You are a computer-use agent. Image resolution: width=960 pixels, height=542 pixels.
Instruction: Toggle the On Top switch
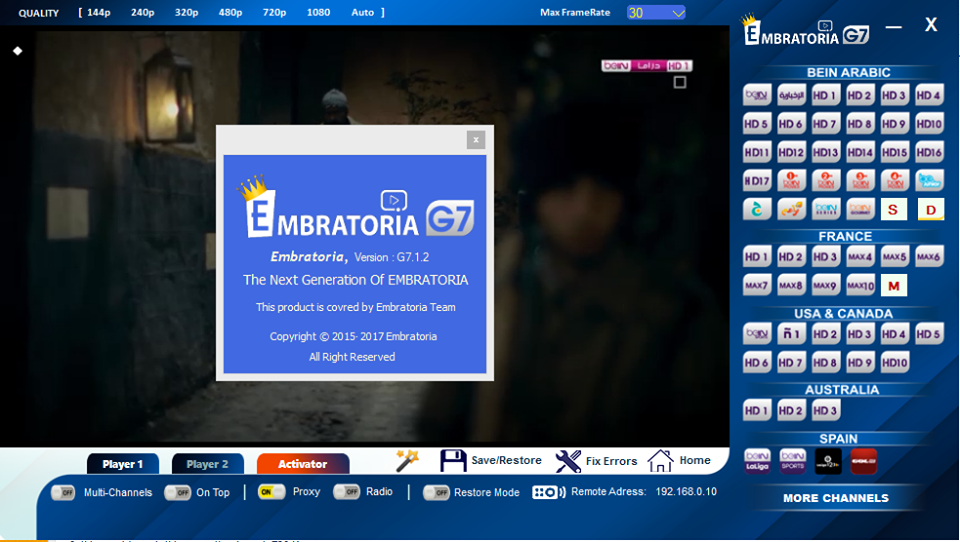click(x=178, y=492)
